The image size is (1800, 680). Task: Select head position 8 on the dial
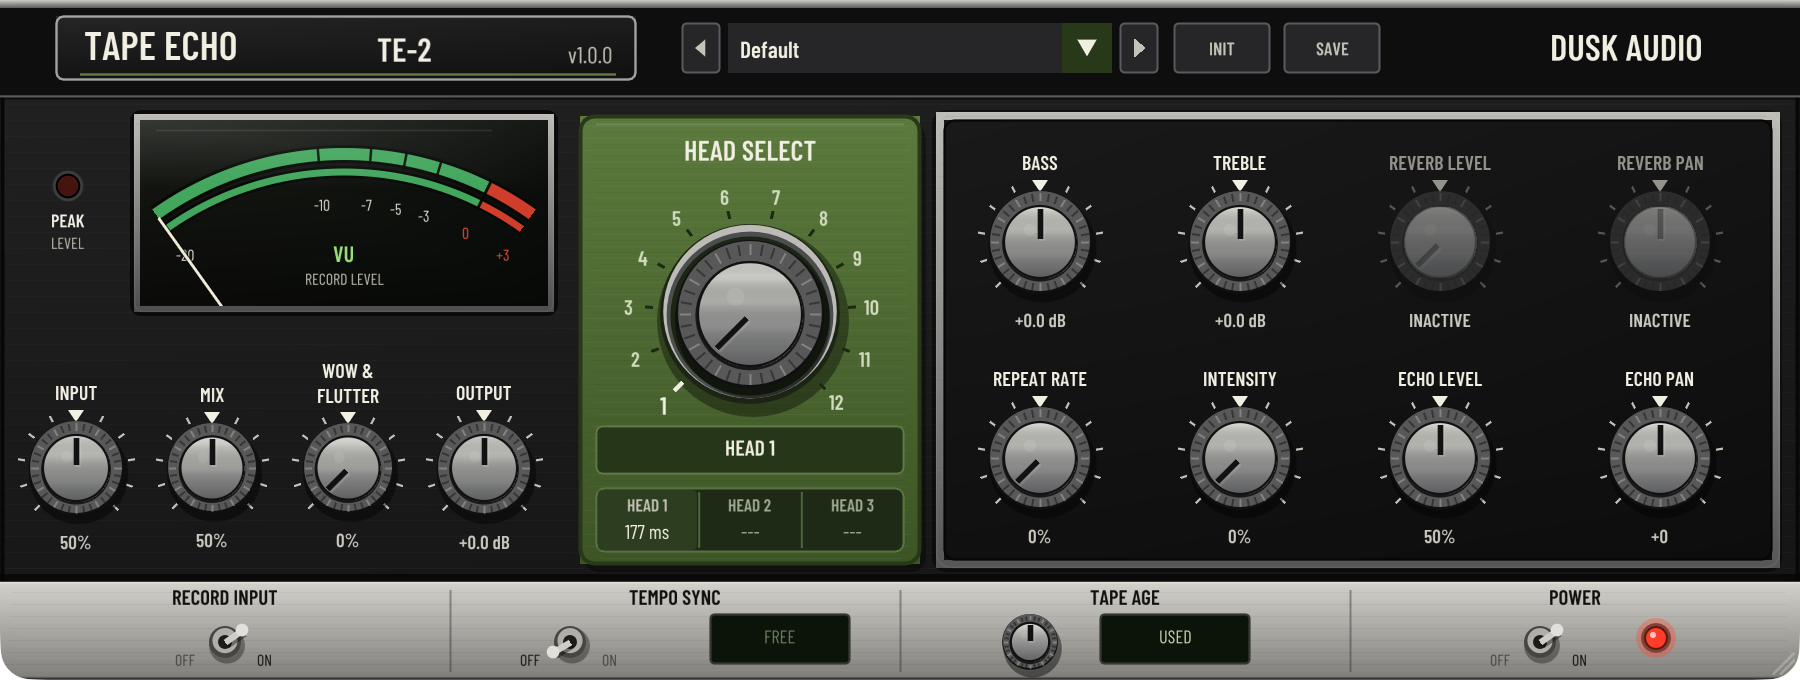point(823,219)
